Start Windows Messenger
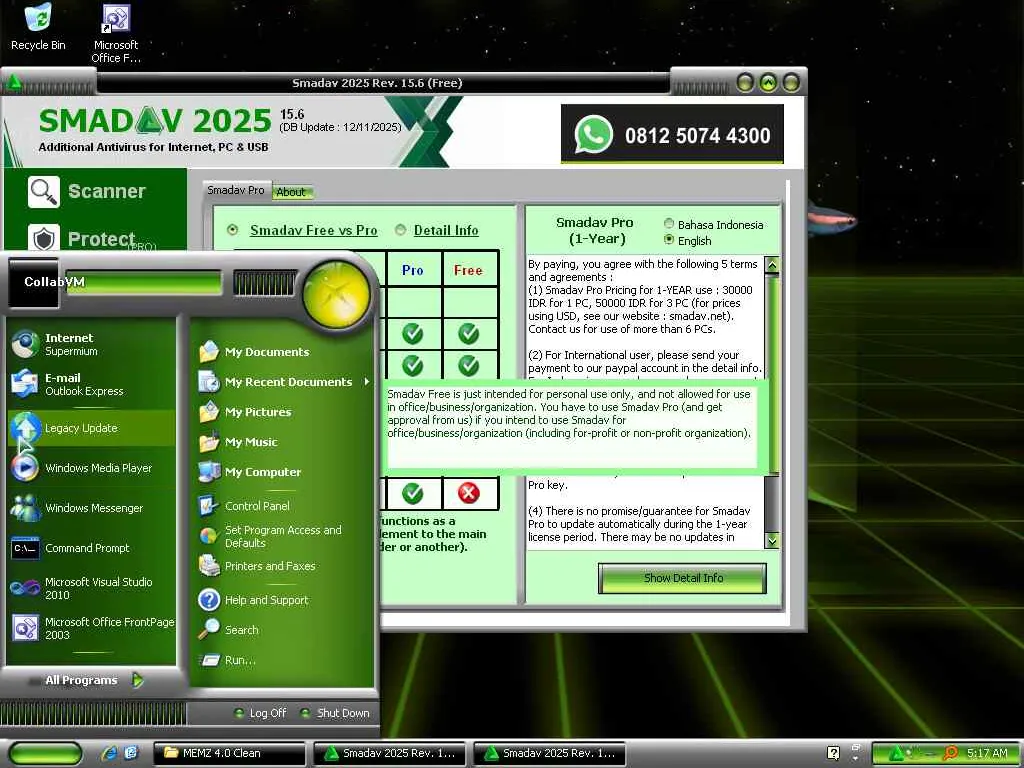Viewport: 1024px width, 768px height. click(91, 507)
